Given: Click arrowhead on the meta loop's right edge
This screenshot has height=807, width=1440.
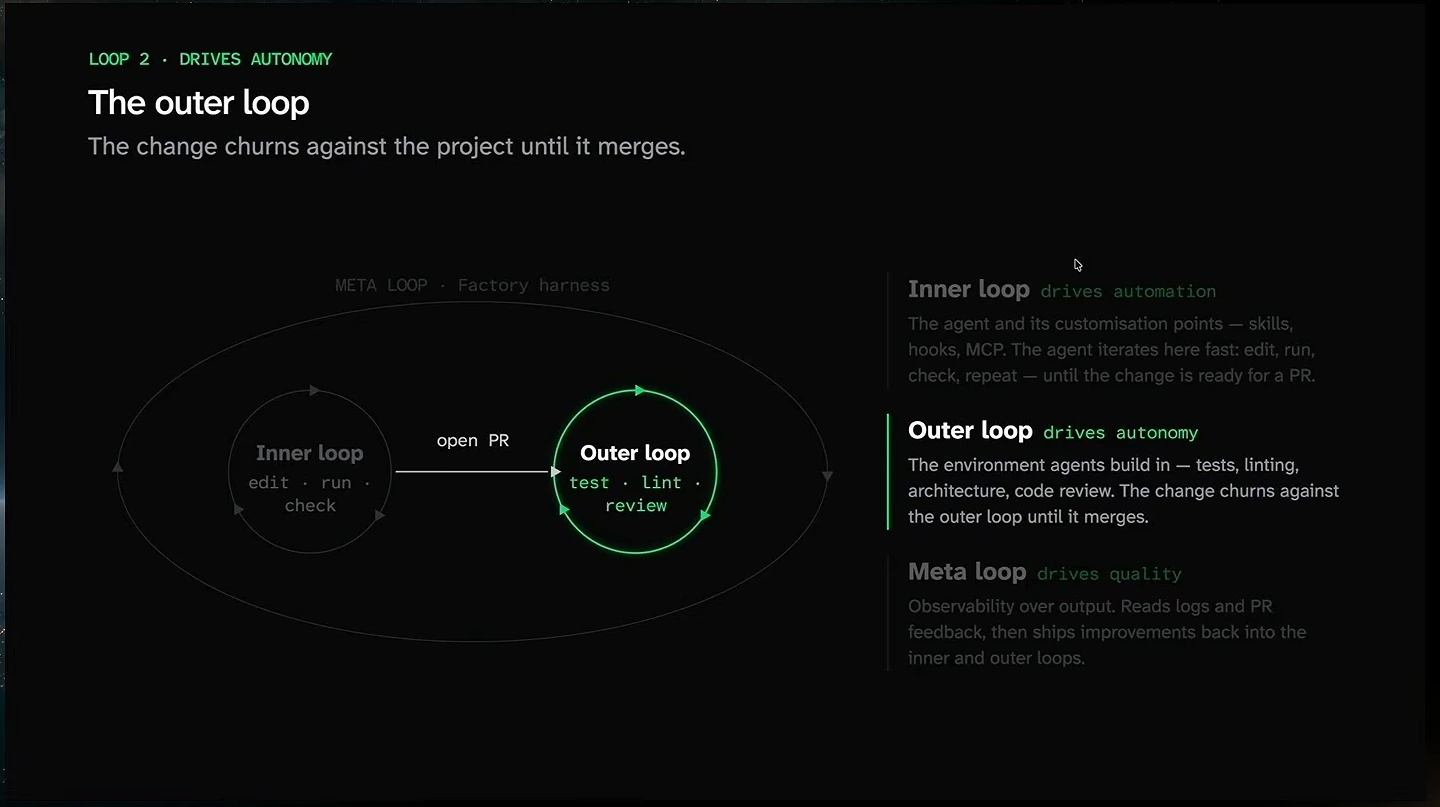Looking at the screenshot, I should point(827,477).
